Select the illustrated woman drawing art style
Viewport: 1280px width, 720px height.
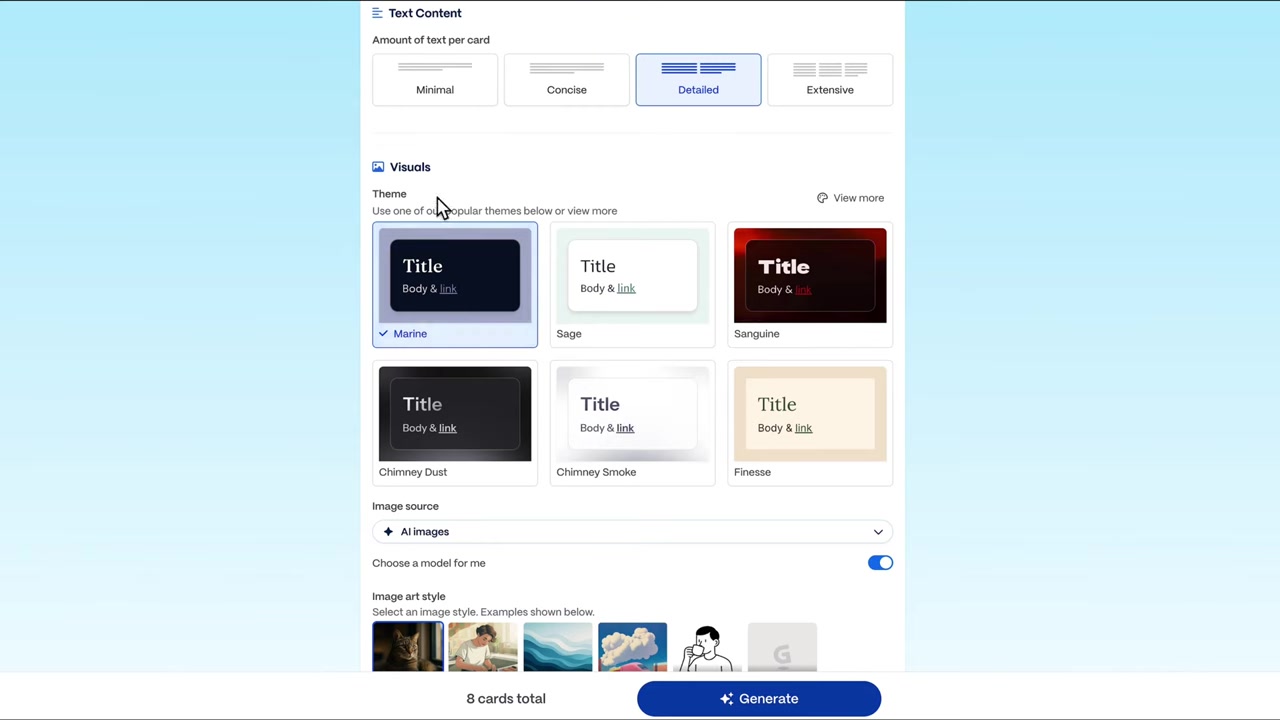(x=483, y=646)
